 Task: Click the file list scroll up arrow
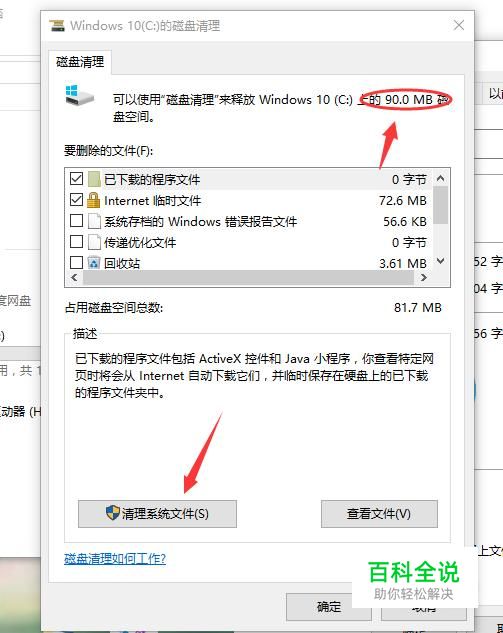441,178
